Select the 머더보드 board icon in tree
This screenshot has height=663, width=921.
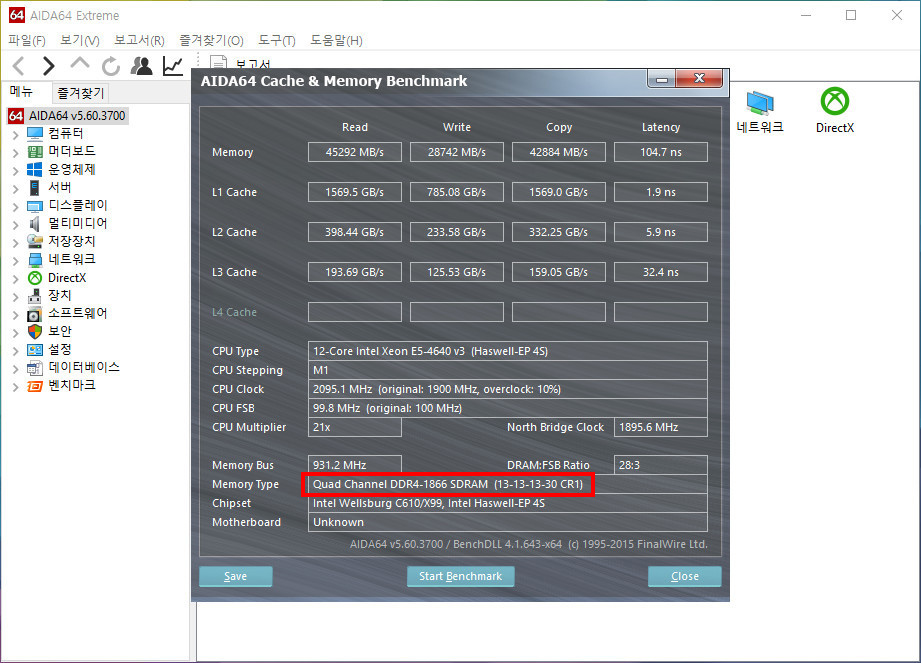(35, 152)
